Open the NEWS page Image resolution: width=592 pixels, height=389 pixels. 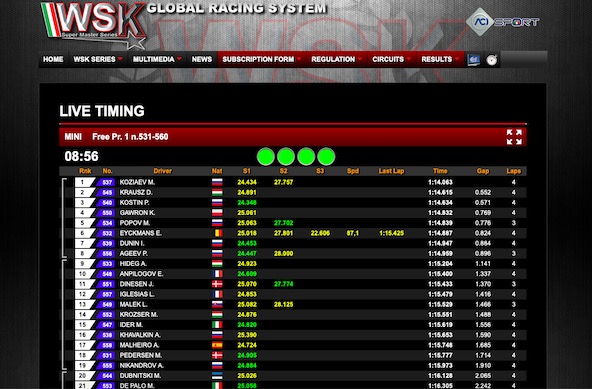point(202,59)
